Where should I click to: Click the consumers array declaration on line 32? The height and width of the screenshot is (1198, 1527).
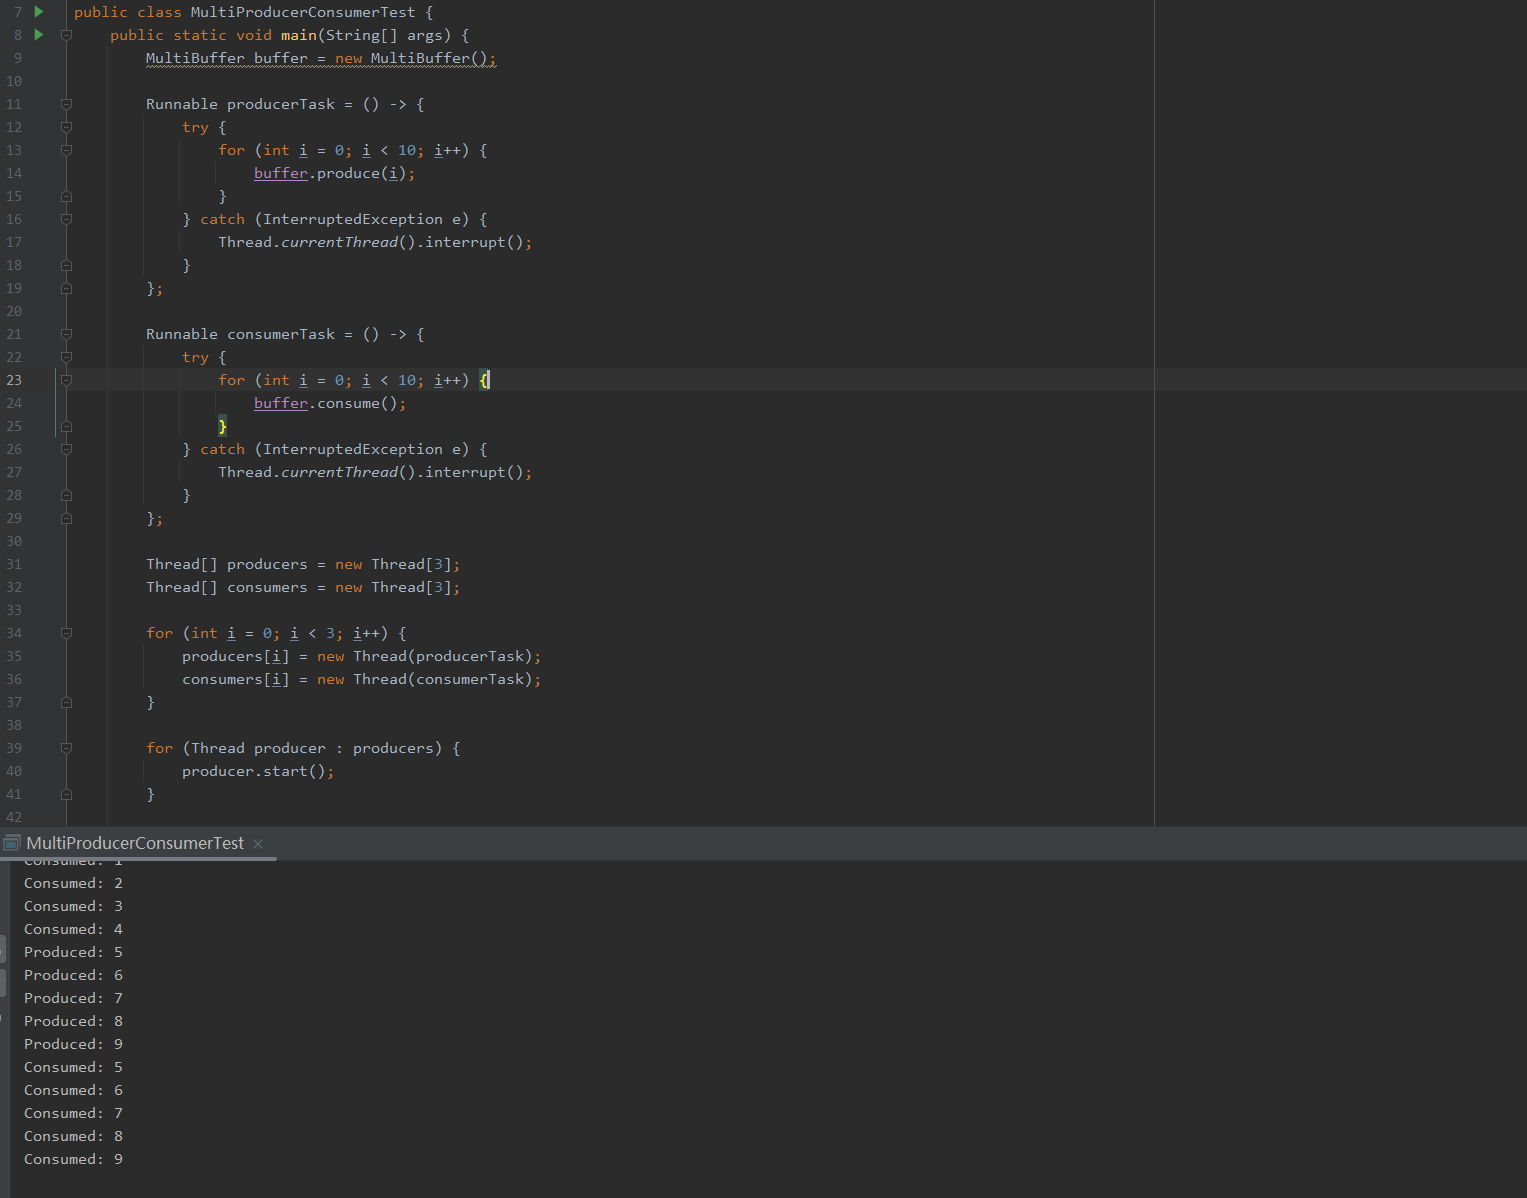[303, 587]
